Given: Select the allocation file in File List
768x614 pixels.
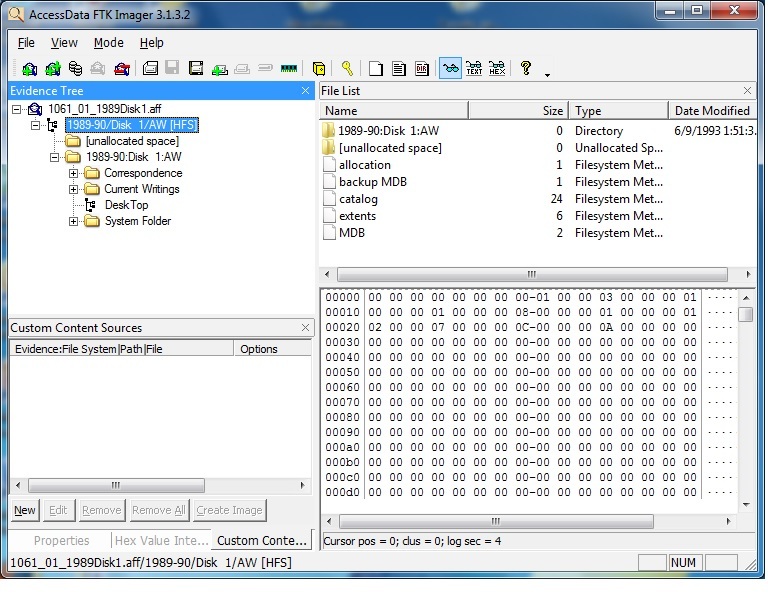Looking at the screenshot, I should [x=365, y=165].
